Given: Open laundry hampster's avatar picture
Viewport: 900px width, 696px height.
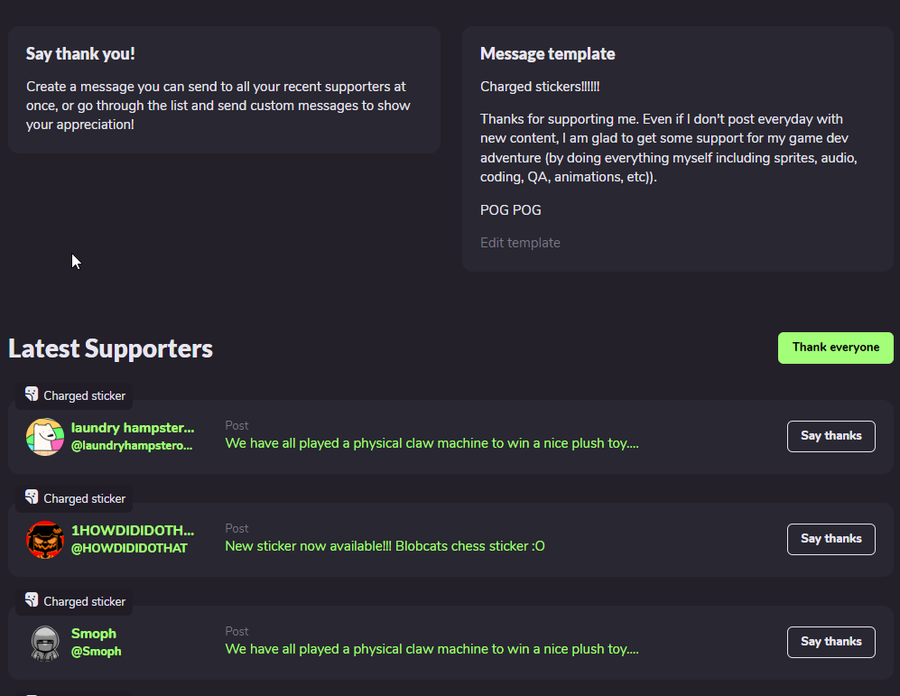Looking at the screenshot, I should (x=45, y=437).
